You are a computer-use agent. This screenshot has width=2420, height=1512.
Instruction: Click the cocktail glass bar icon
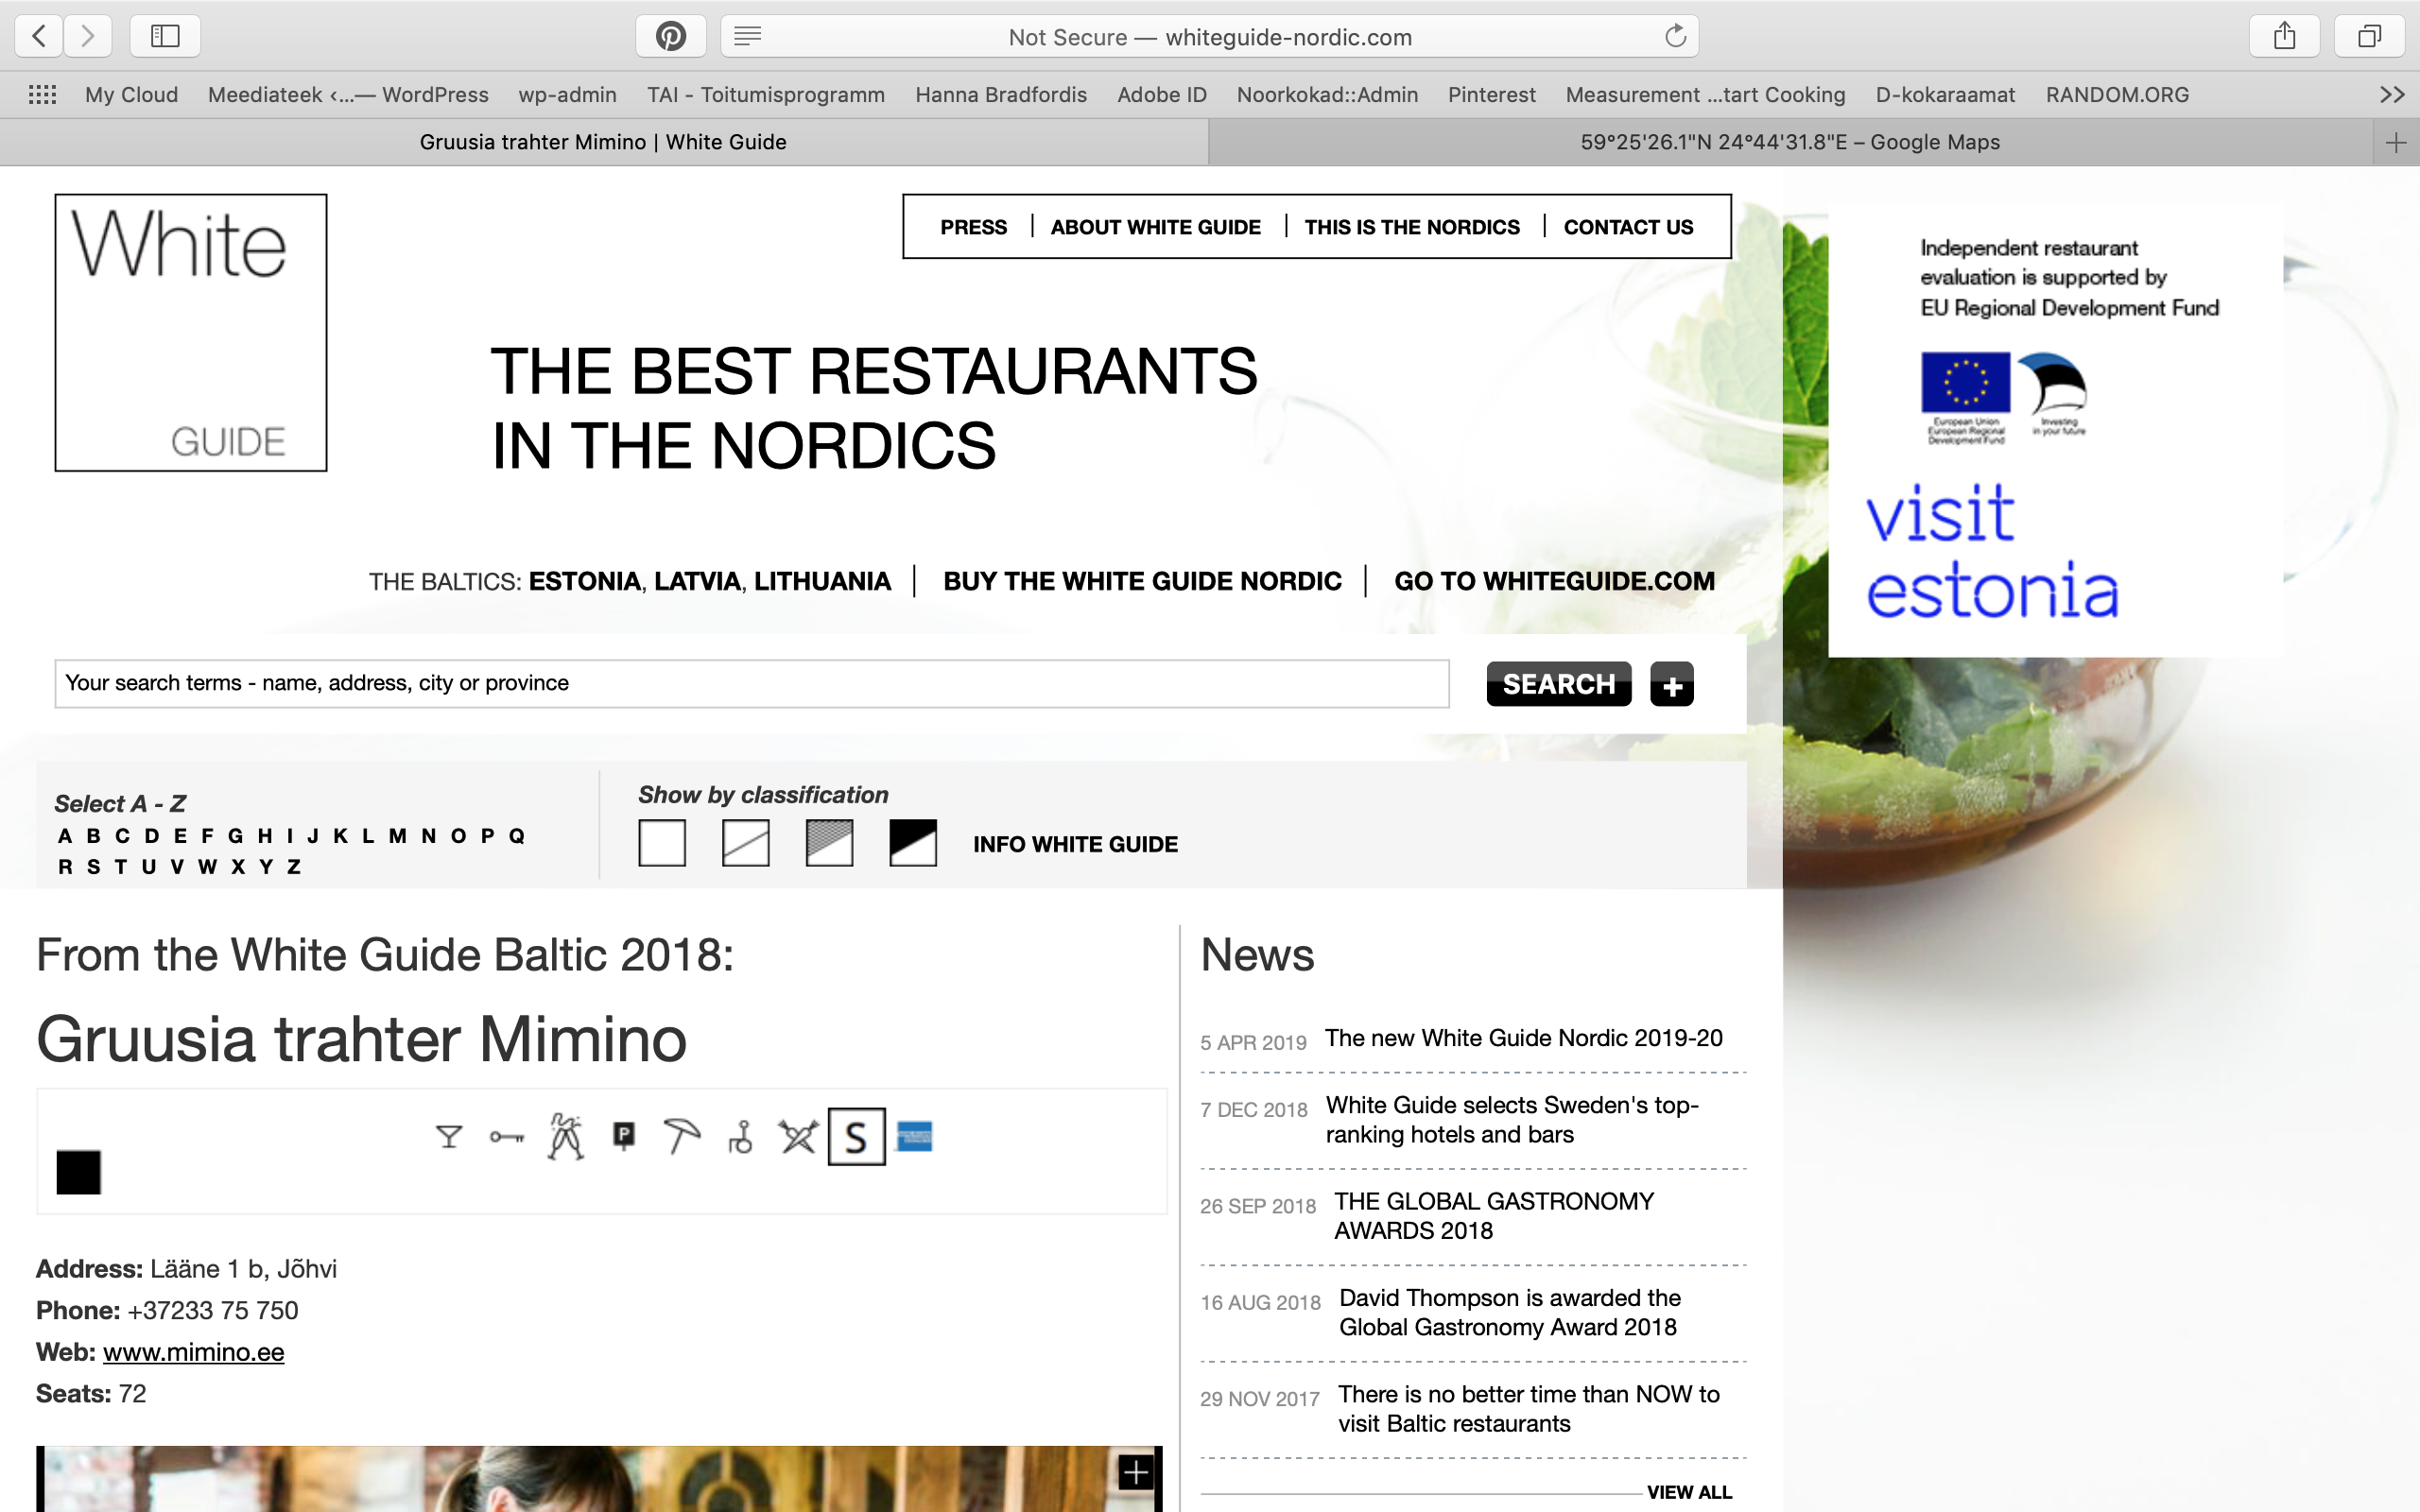tap(449, 1137)
